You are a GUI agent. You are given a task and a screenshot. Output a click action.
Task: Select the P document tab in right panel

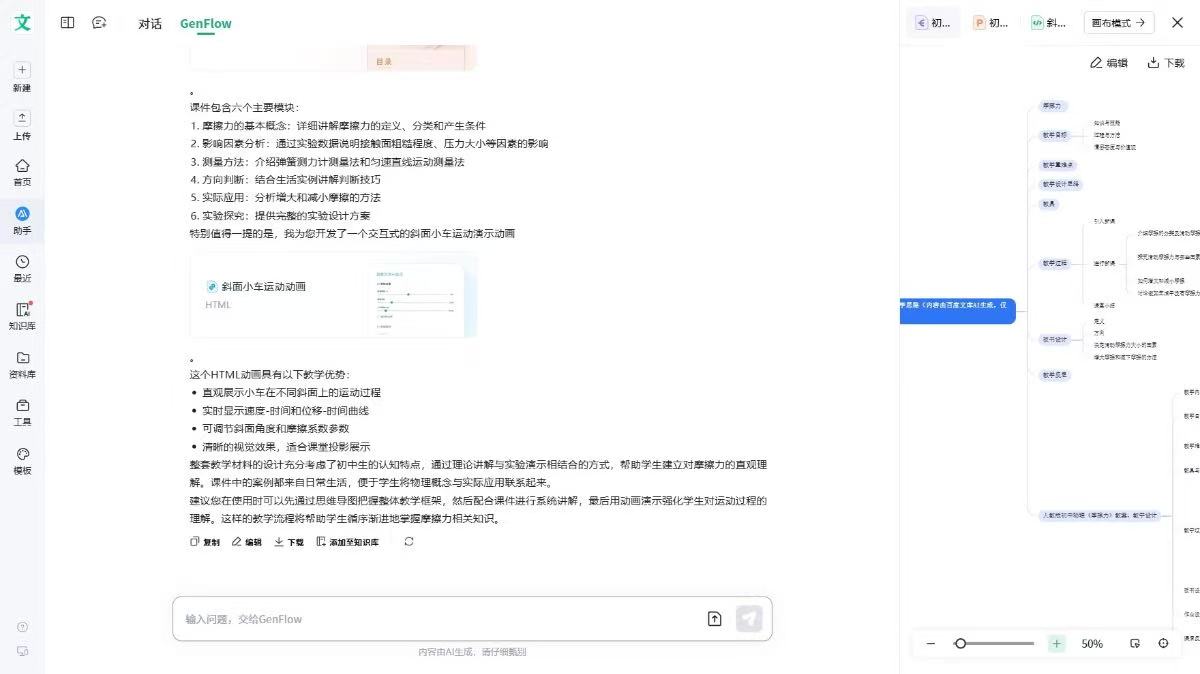pyautogui.click(x=990, y=21)
